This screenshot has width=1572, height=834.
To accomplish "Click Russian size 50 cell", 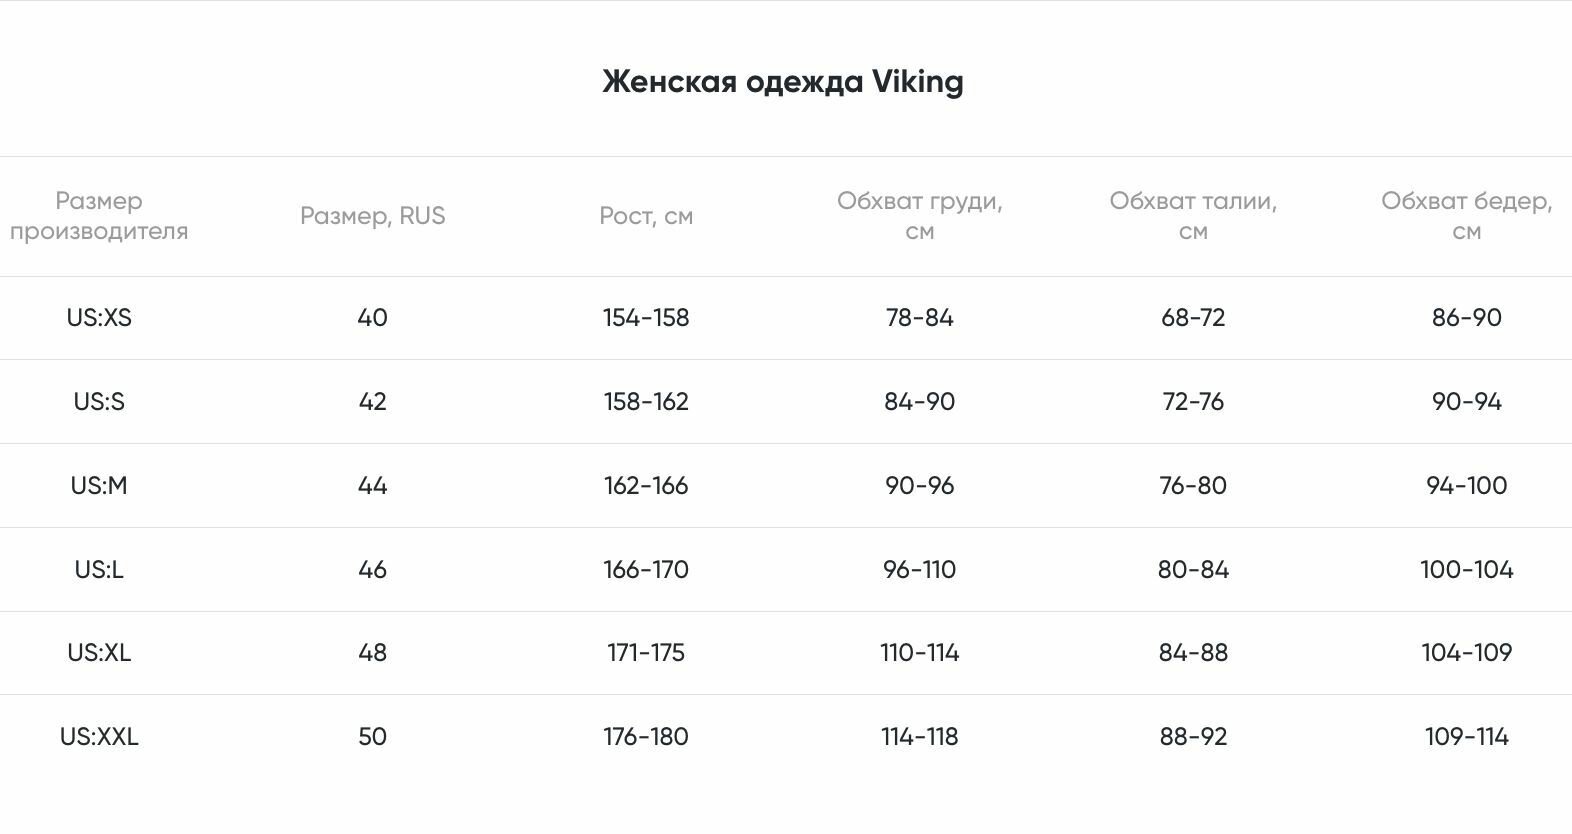I will (x=372, y=737).
